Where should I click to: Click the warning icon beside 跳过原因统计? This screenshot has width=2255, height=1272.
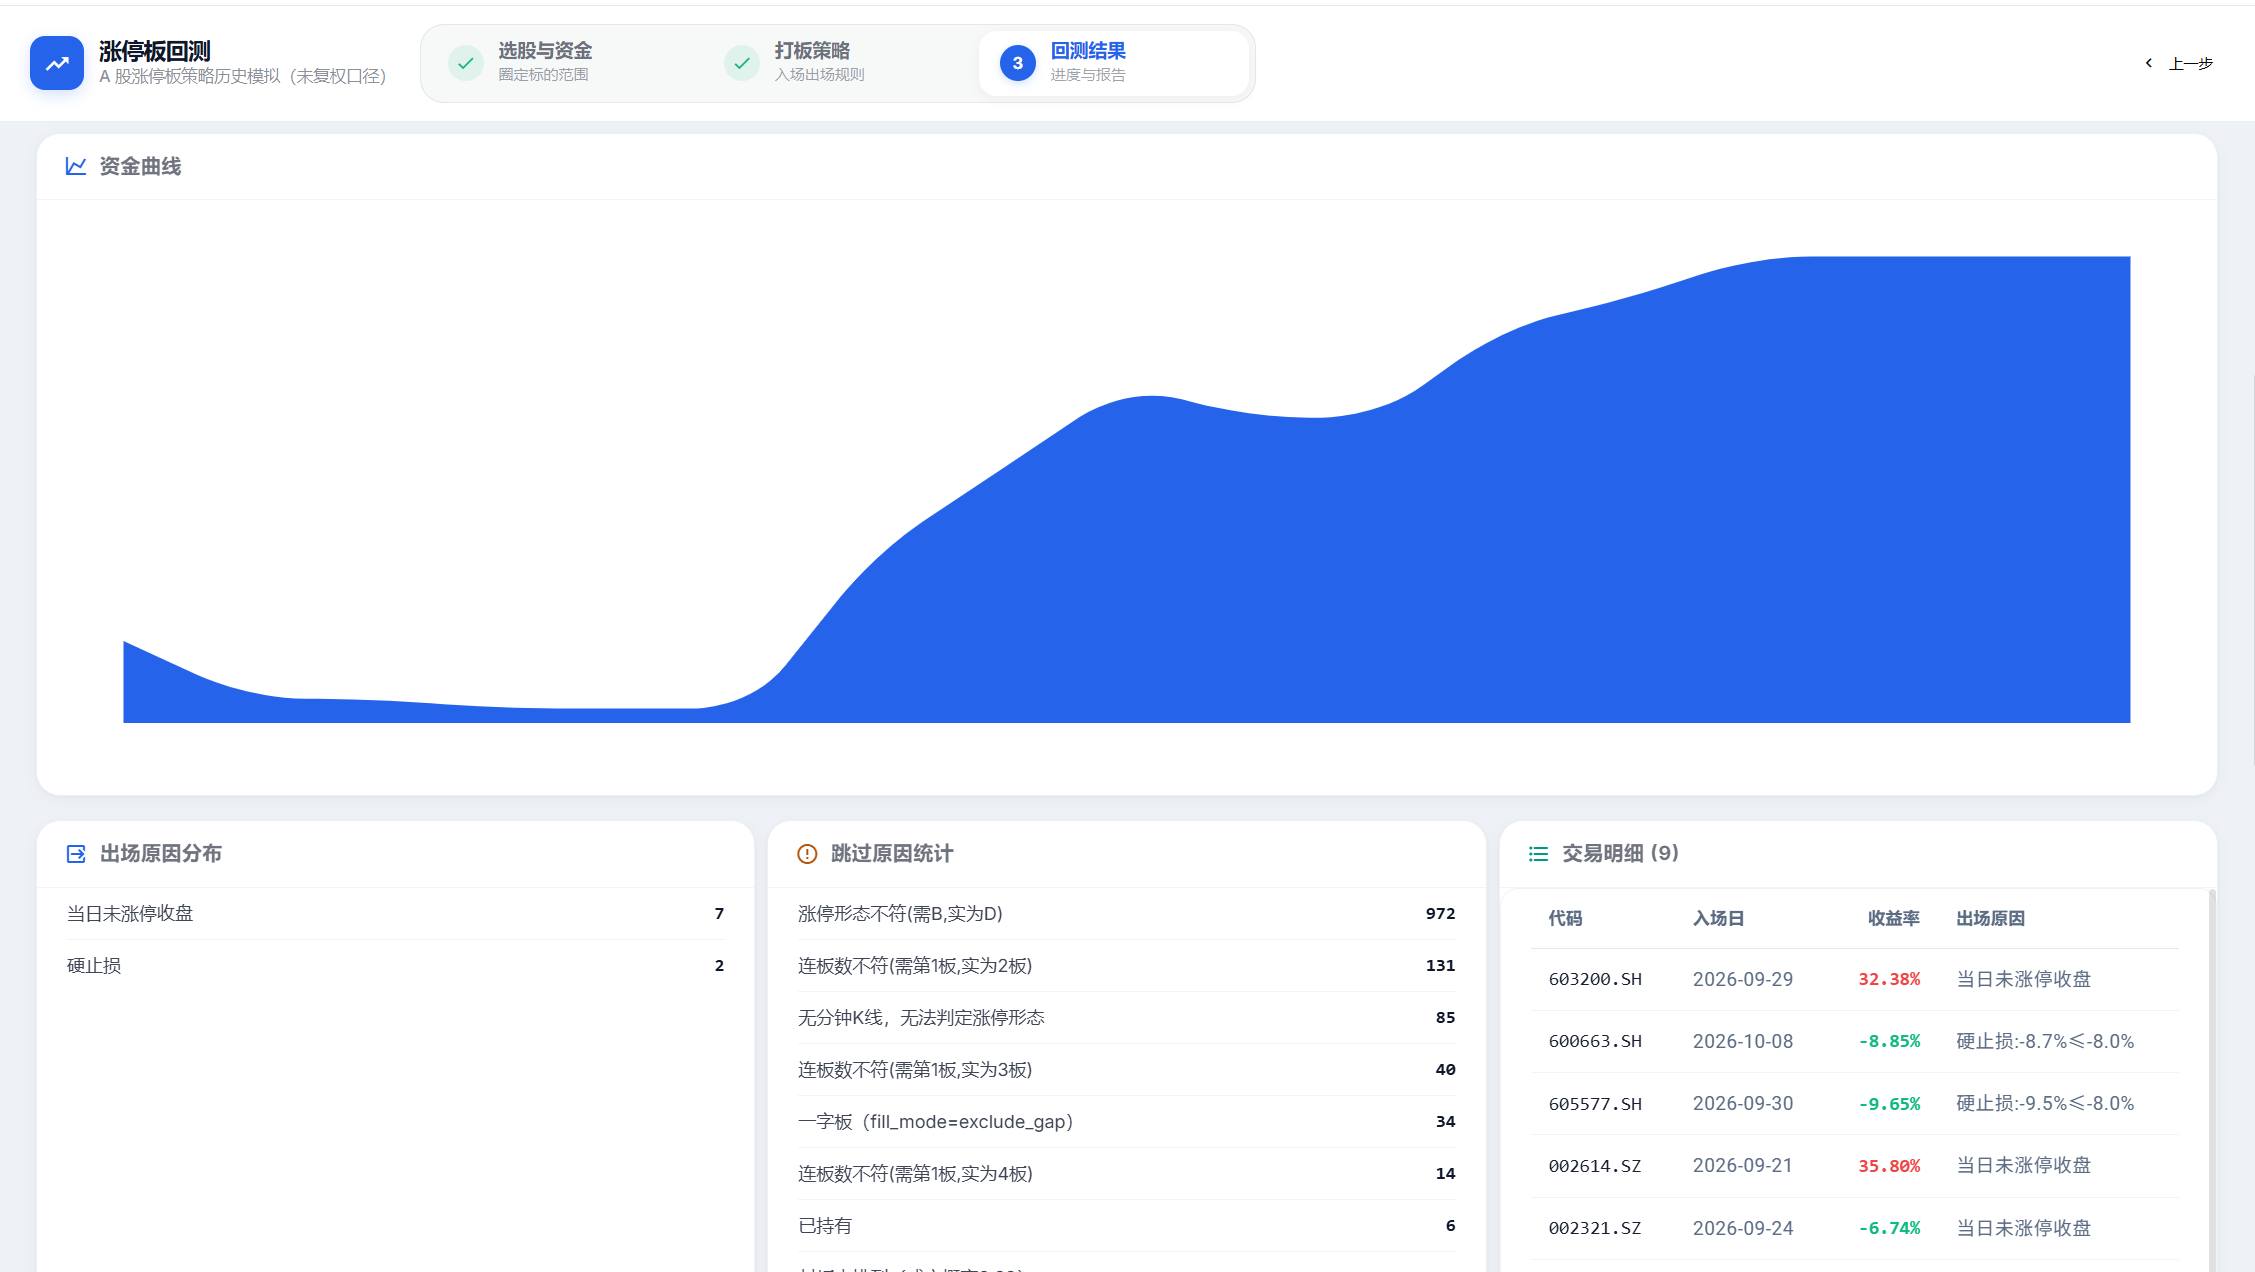807,853
